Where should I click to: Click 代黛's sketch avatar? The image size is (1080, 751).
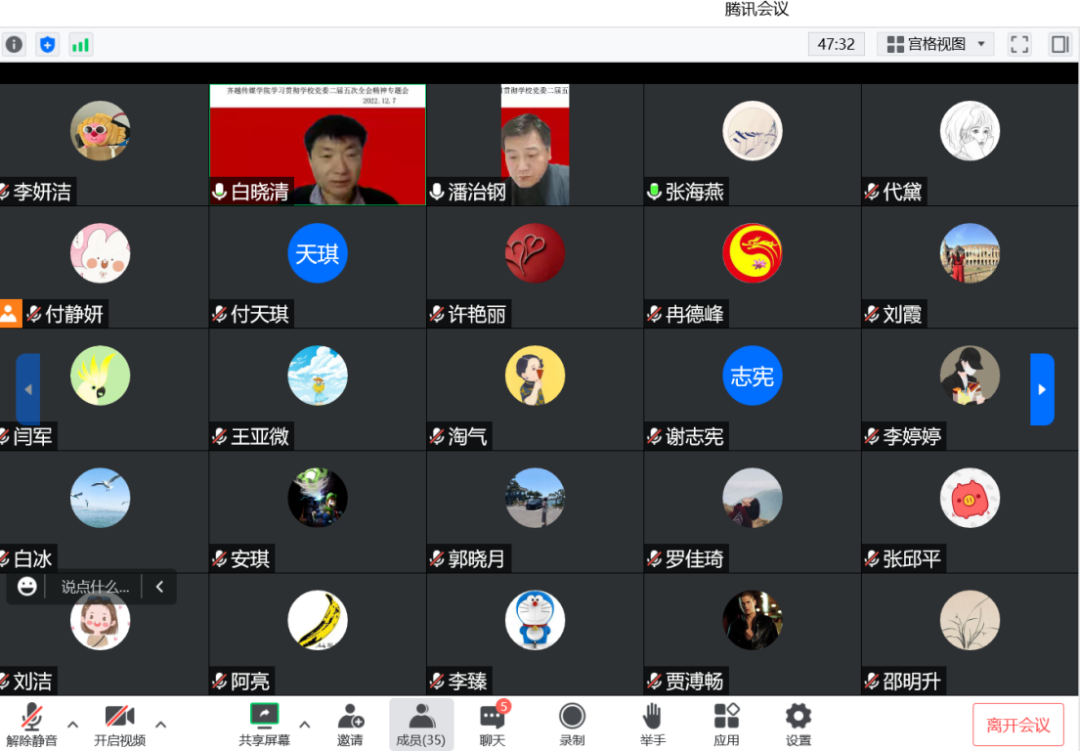point(970,131)
